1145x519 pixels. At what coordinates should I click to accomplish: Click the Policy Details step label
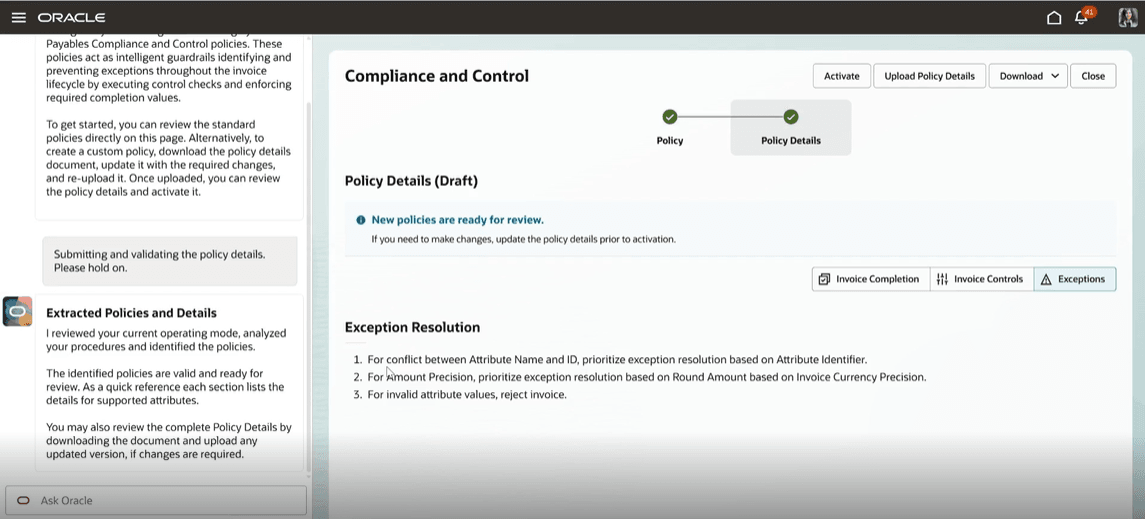791,140
